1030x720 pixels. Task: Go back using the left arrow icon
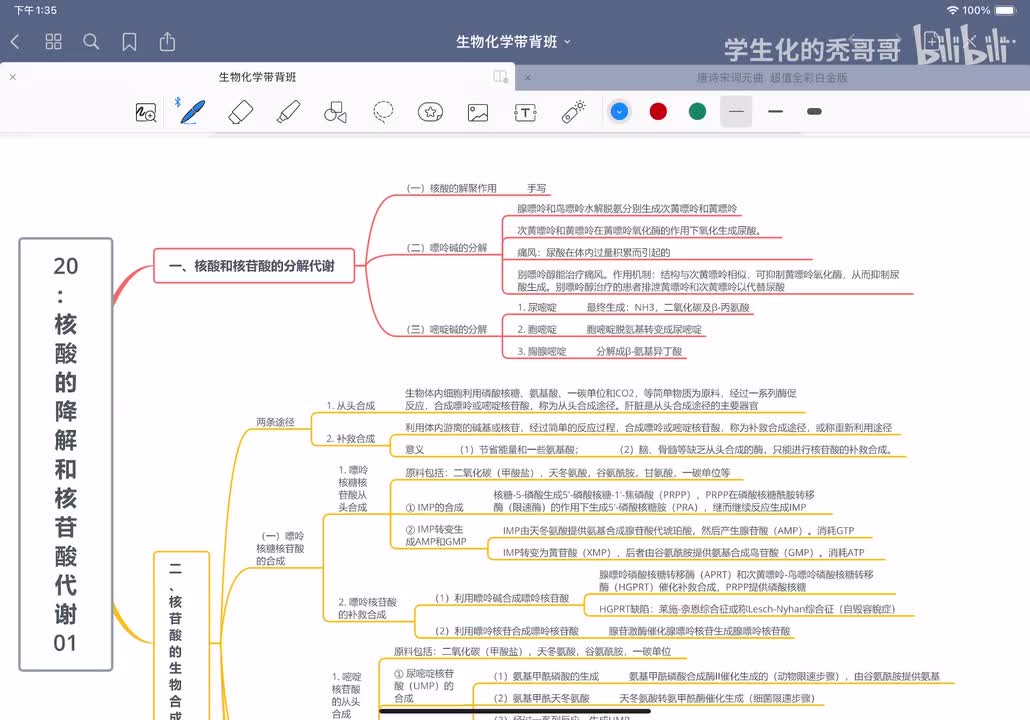pos(16,42)
